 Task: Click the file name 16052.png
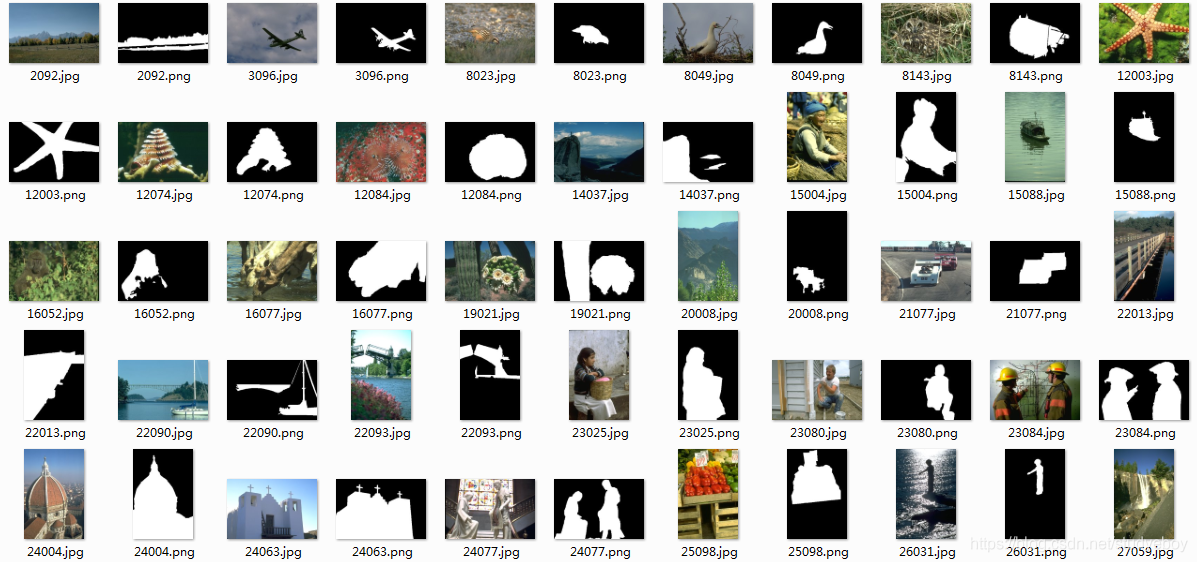(x=163, y=314)
